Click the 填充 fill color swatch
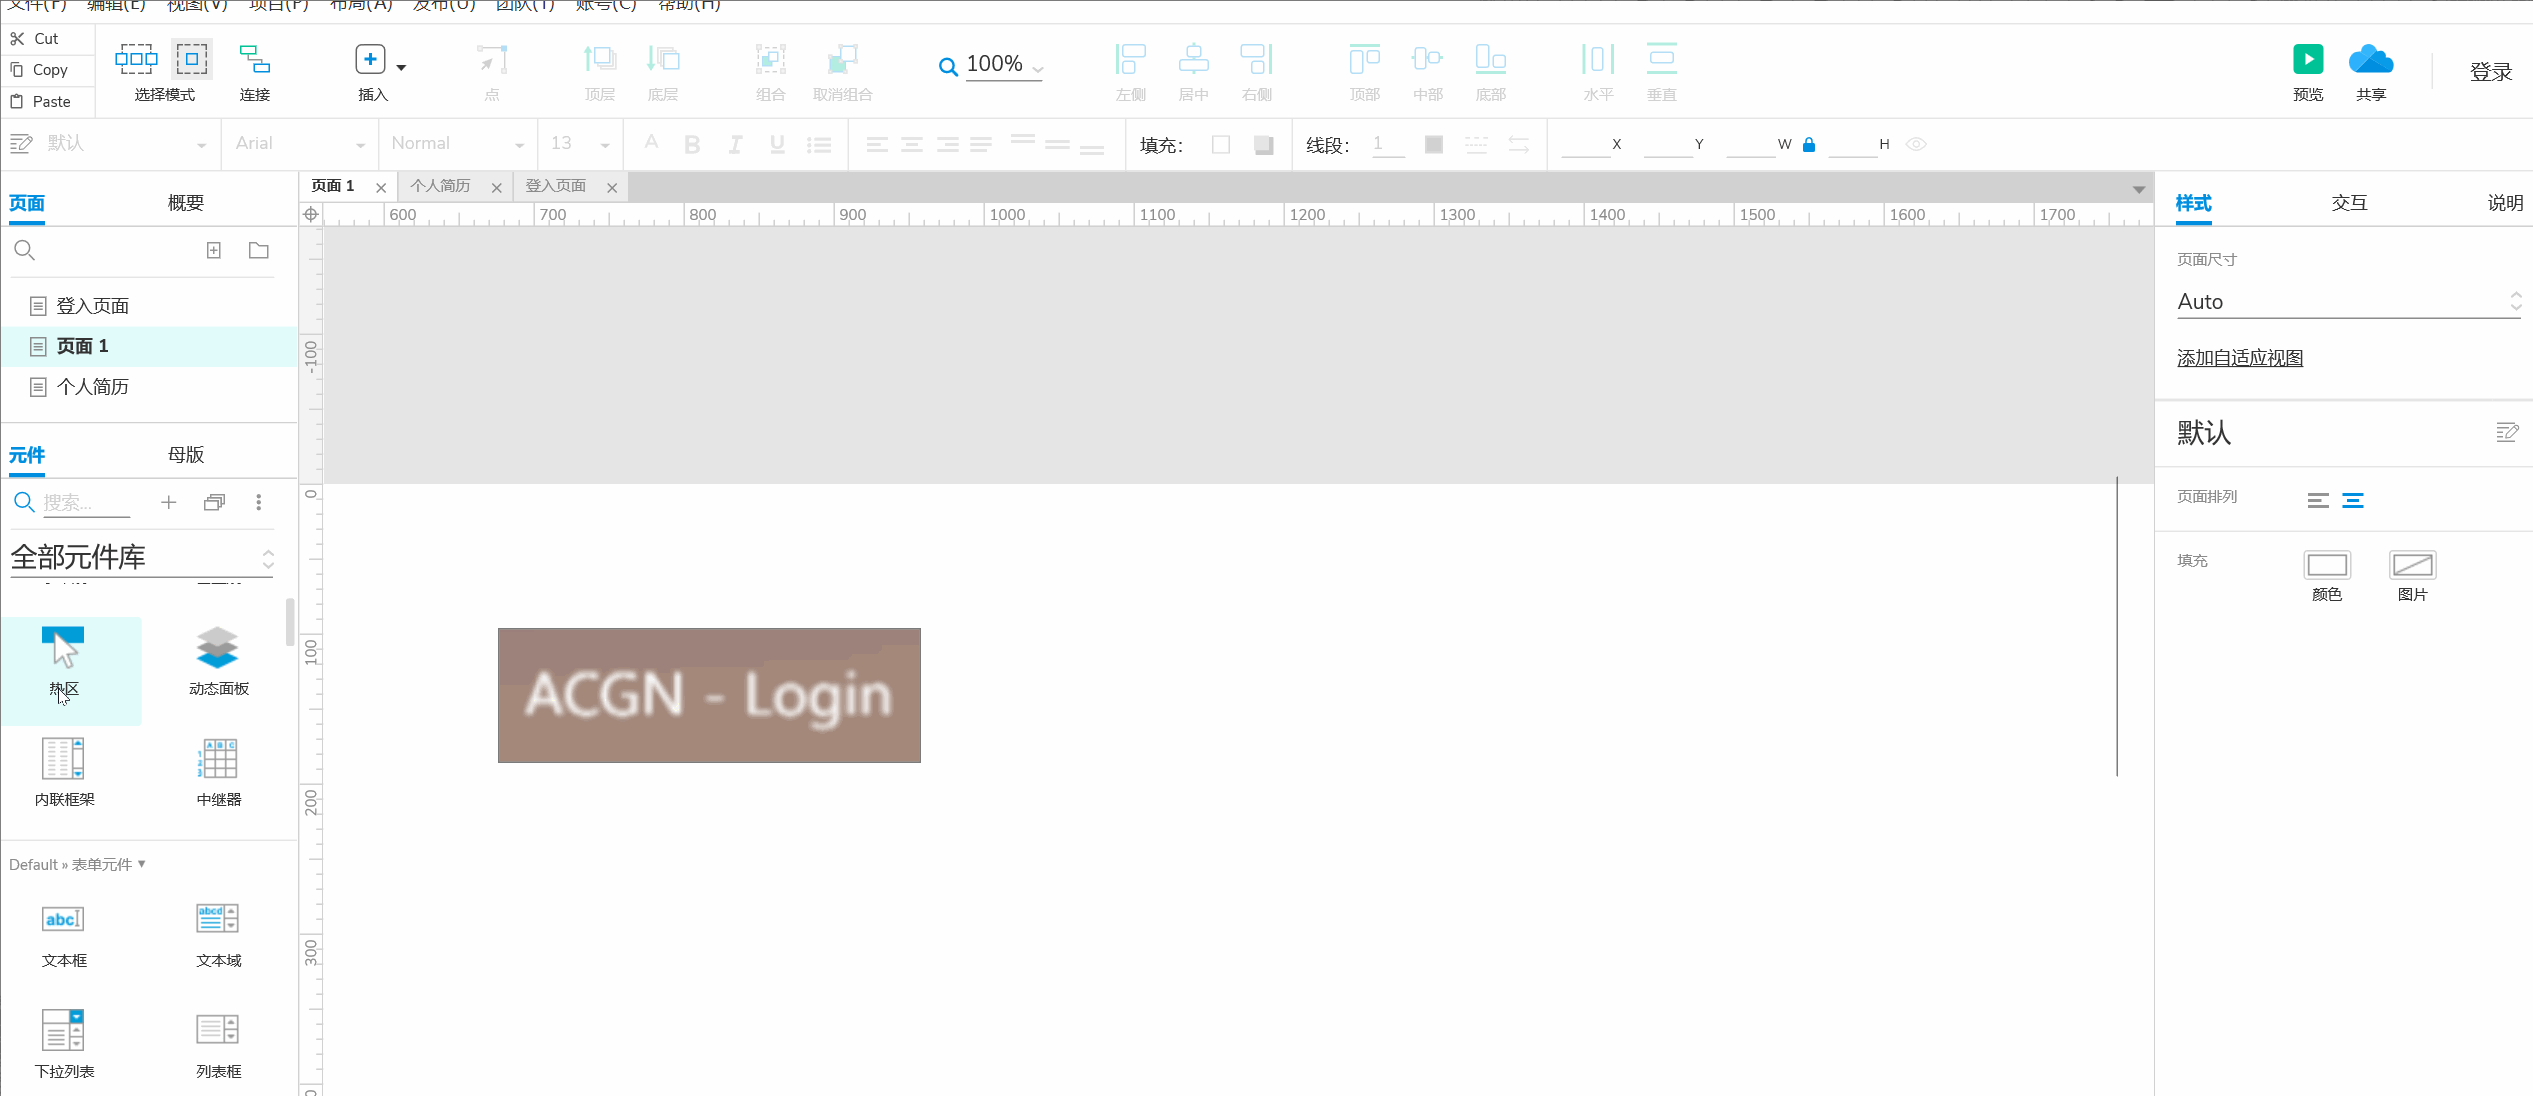The width and height of the screenshot is (2533, 1096). (x=1221, y=145)
